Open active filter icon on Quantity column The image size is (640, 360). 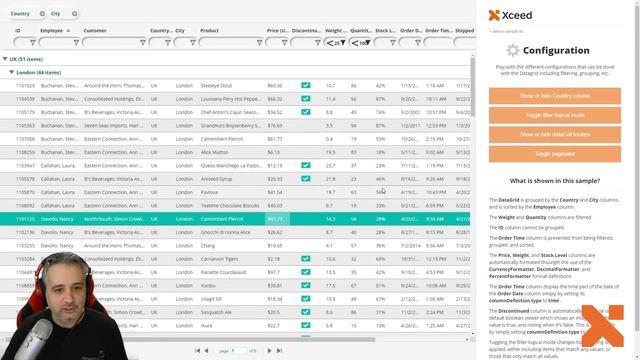point(368,42)
